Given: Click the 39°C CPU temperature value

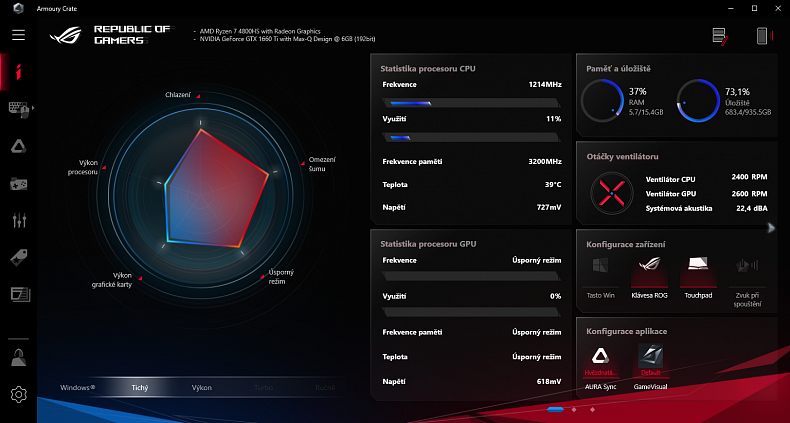Looking at the screenshot, I should [553, 185].
